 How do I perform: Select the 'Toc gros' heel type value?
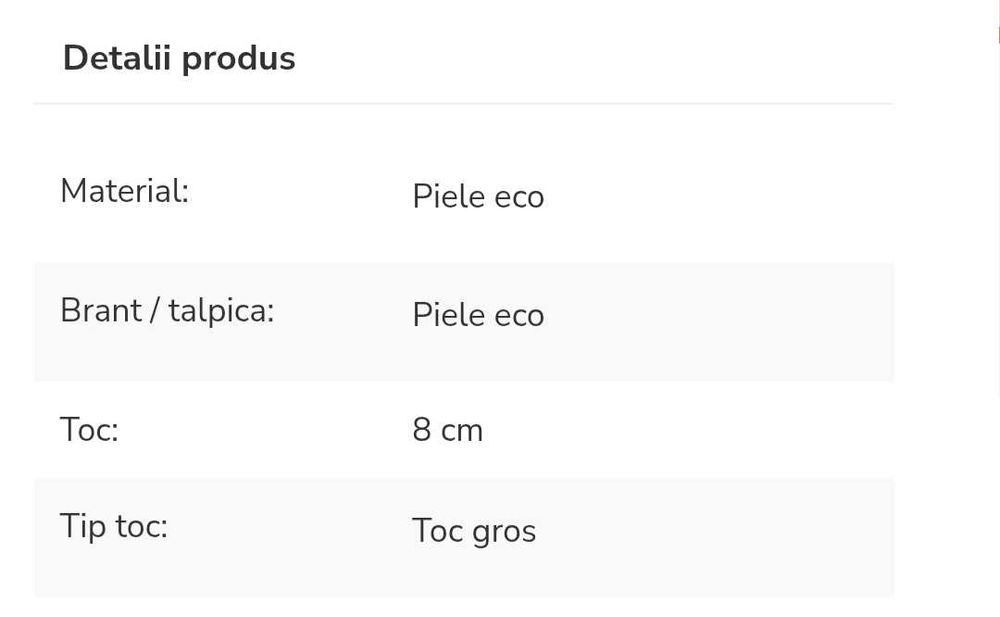473,531
